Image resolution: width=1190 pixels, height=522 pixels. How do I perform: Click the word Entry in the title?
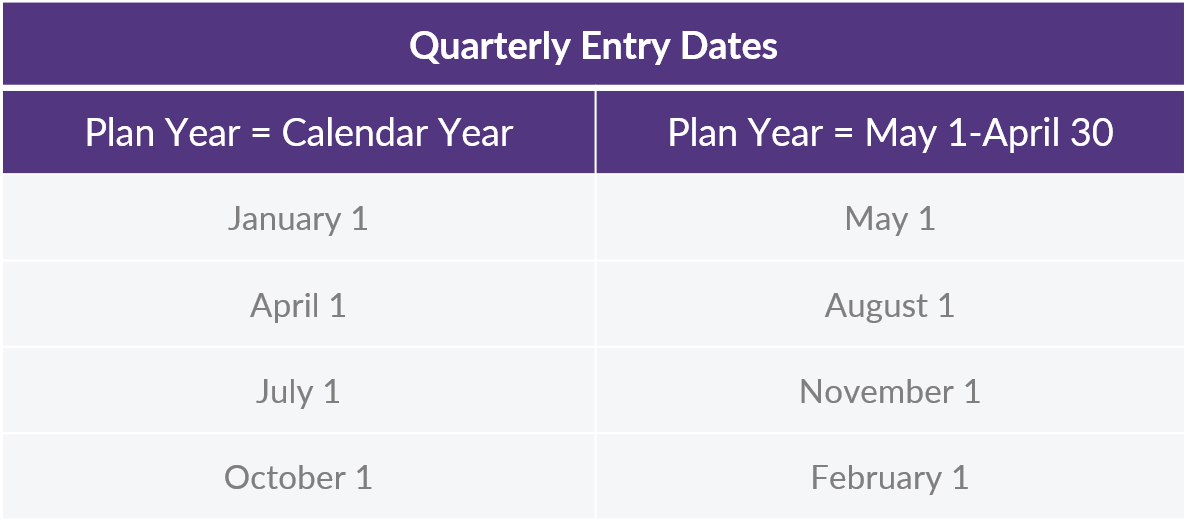pyautogui.click(x=625, y=47)
